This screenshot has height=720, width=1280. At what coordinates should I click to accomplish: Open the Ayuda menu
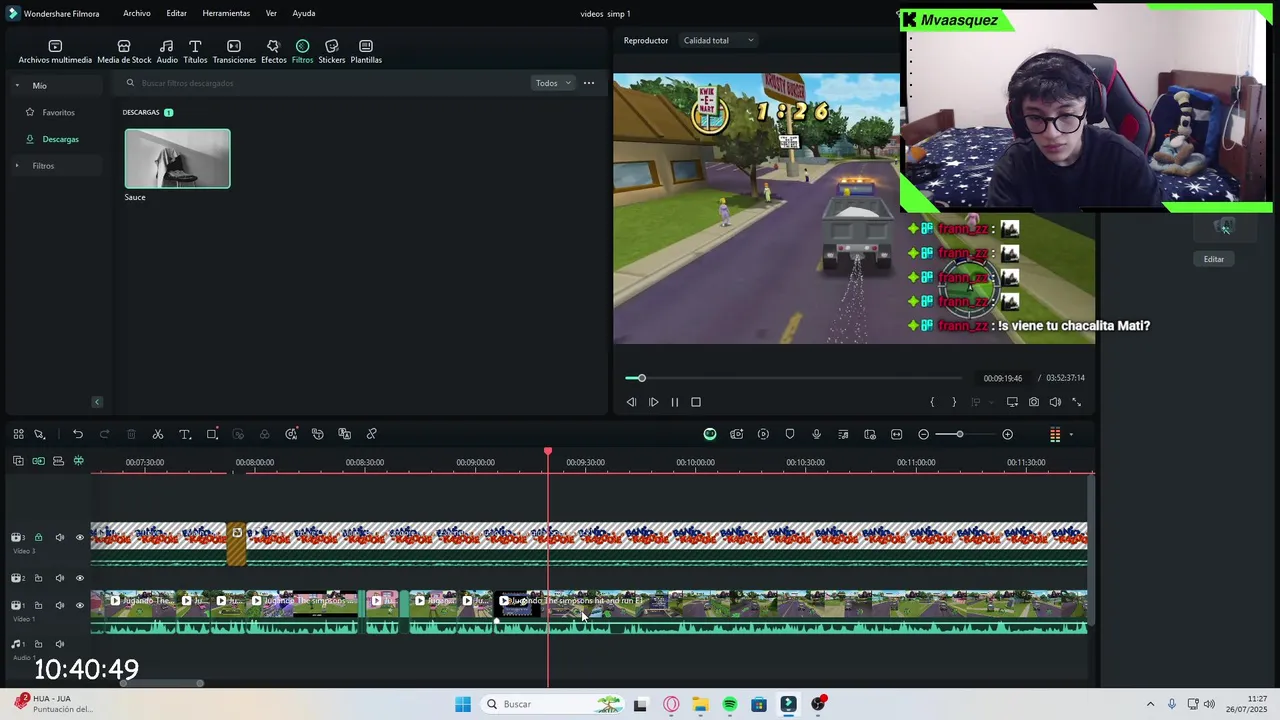304,13
